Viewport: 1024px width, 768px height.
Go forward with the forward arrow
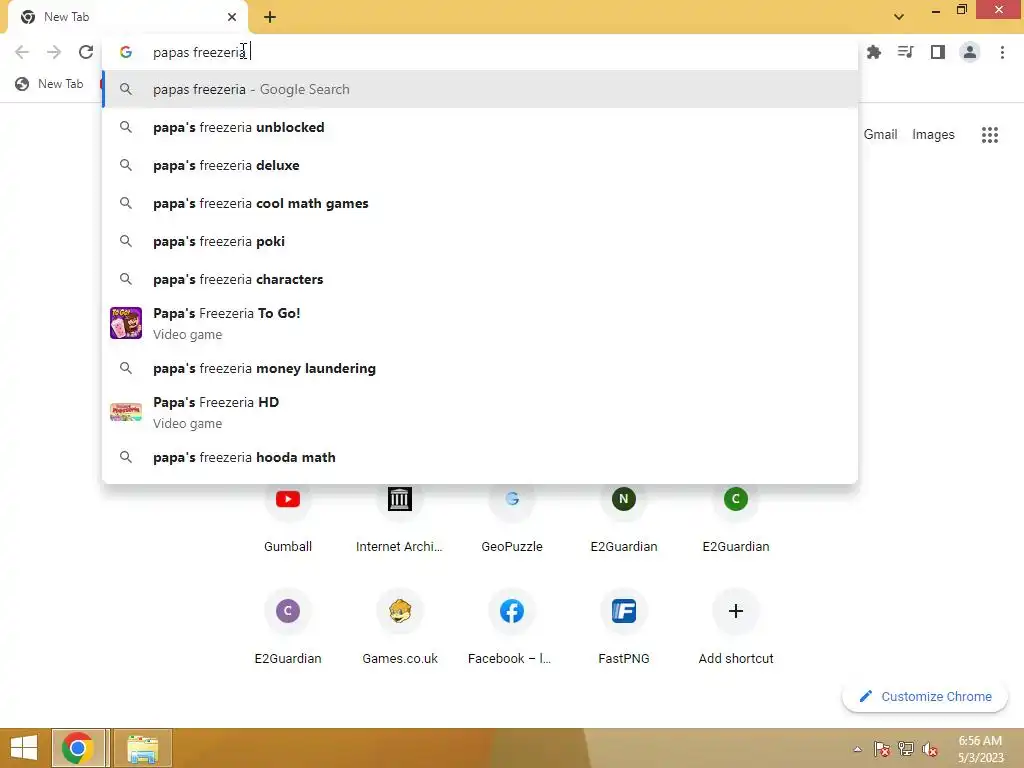[54, 52]
